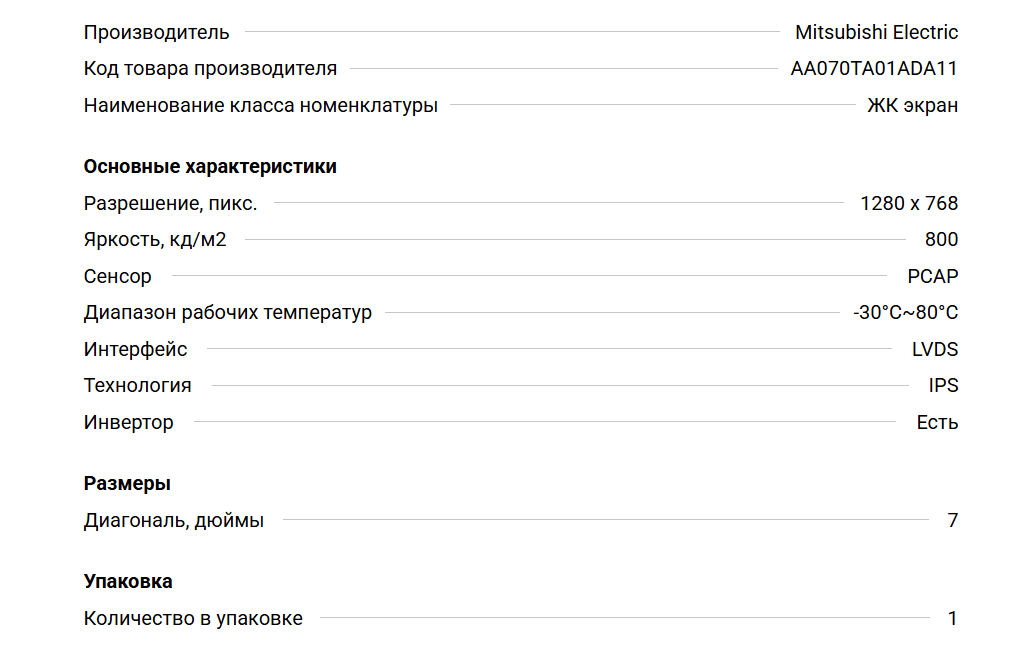The height and width of the screenshot is (657, 1031).
Task: Click the LVDS interface value
Action: tap(934, 349)
